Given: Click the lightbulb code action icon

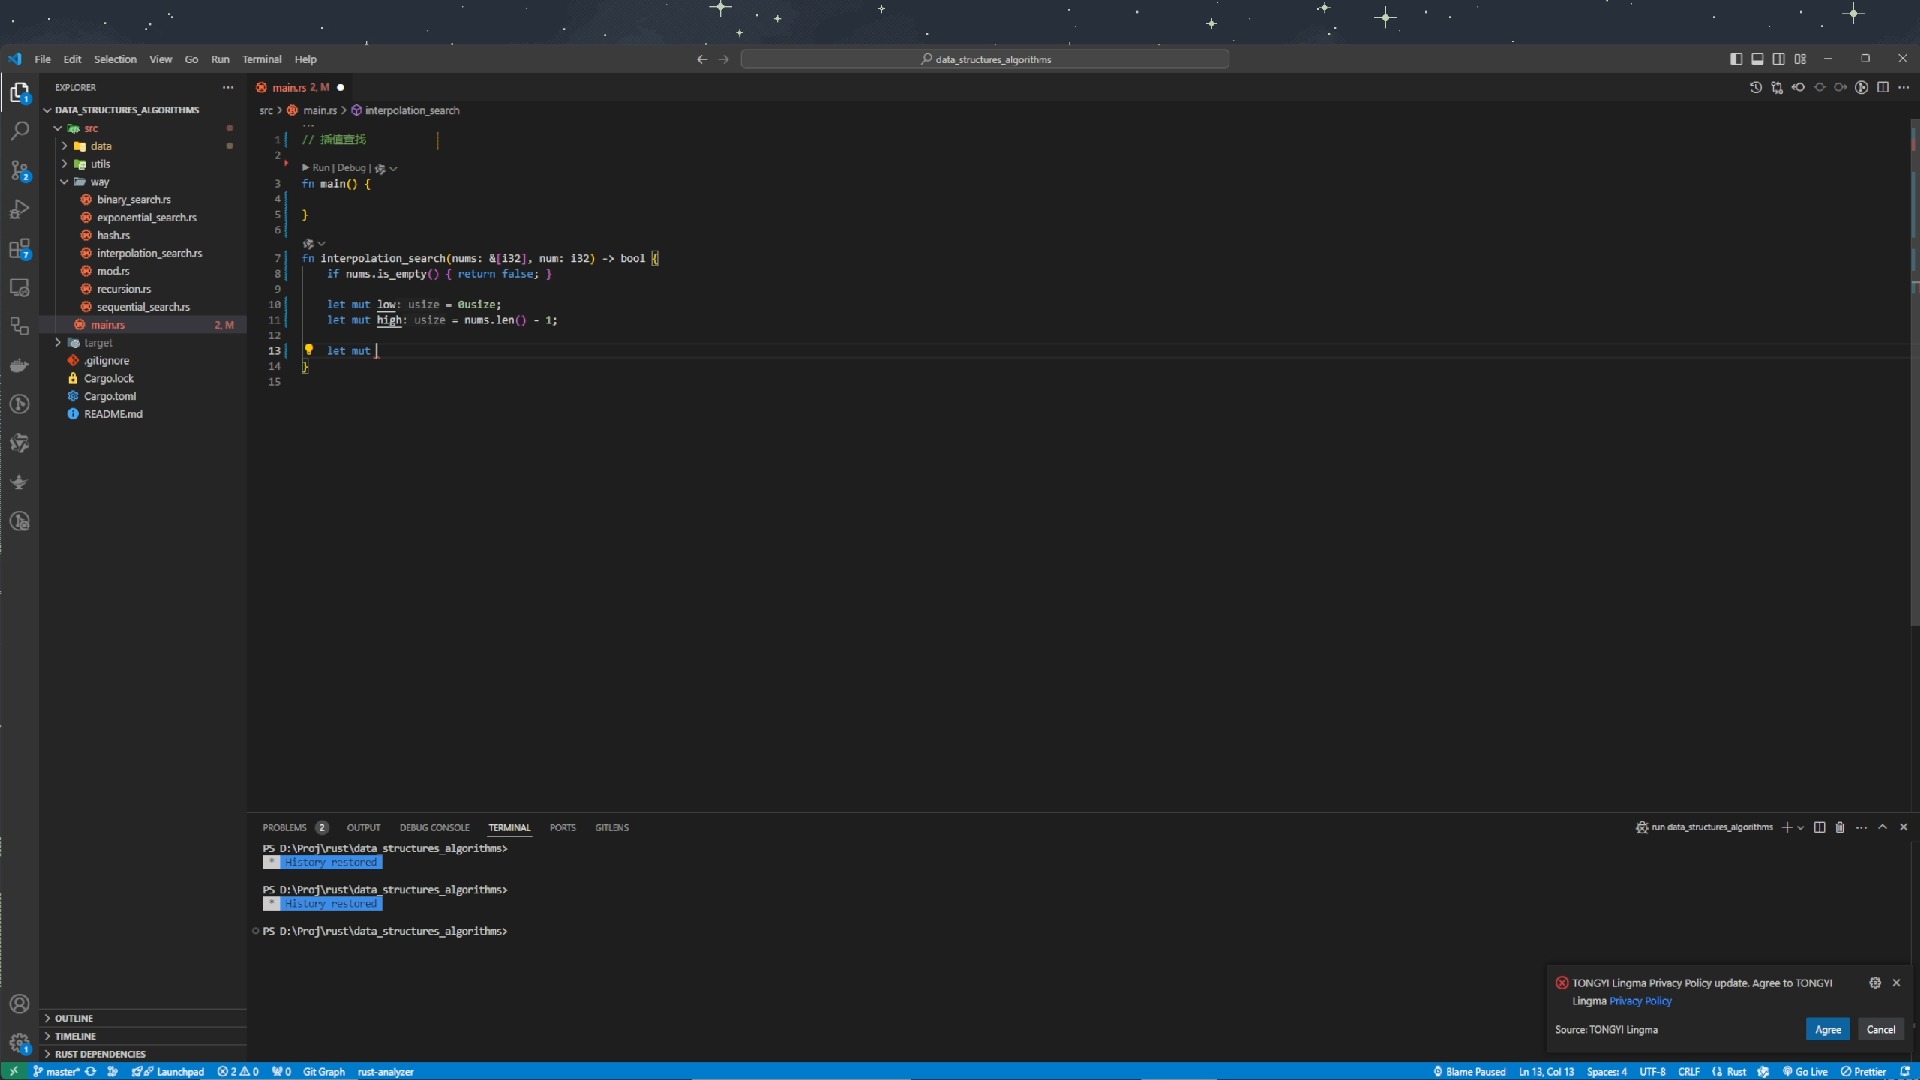Looking at the screenshot, I should [309, 350].
